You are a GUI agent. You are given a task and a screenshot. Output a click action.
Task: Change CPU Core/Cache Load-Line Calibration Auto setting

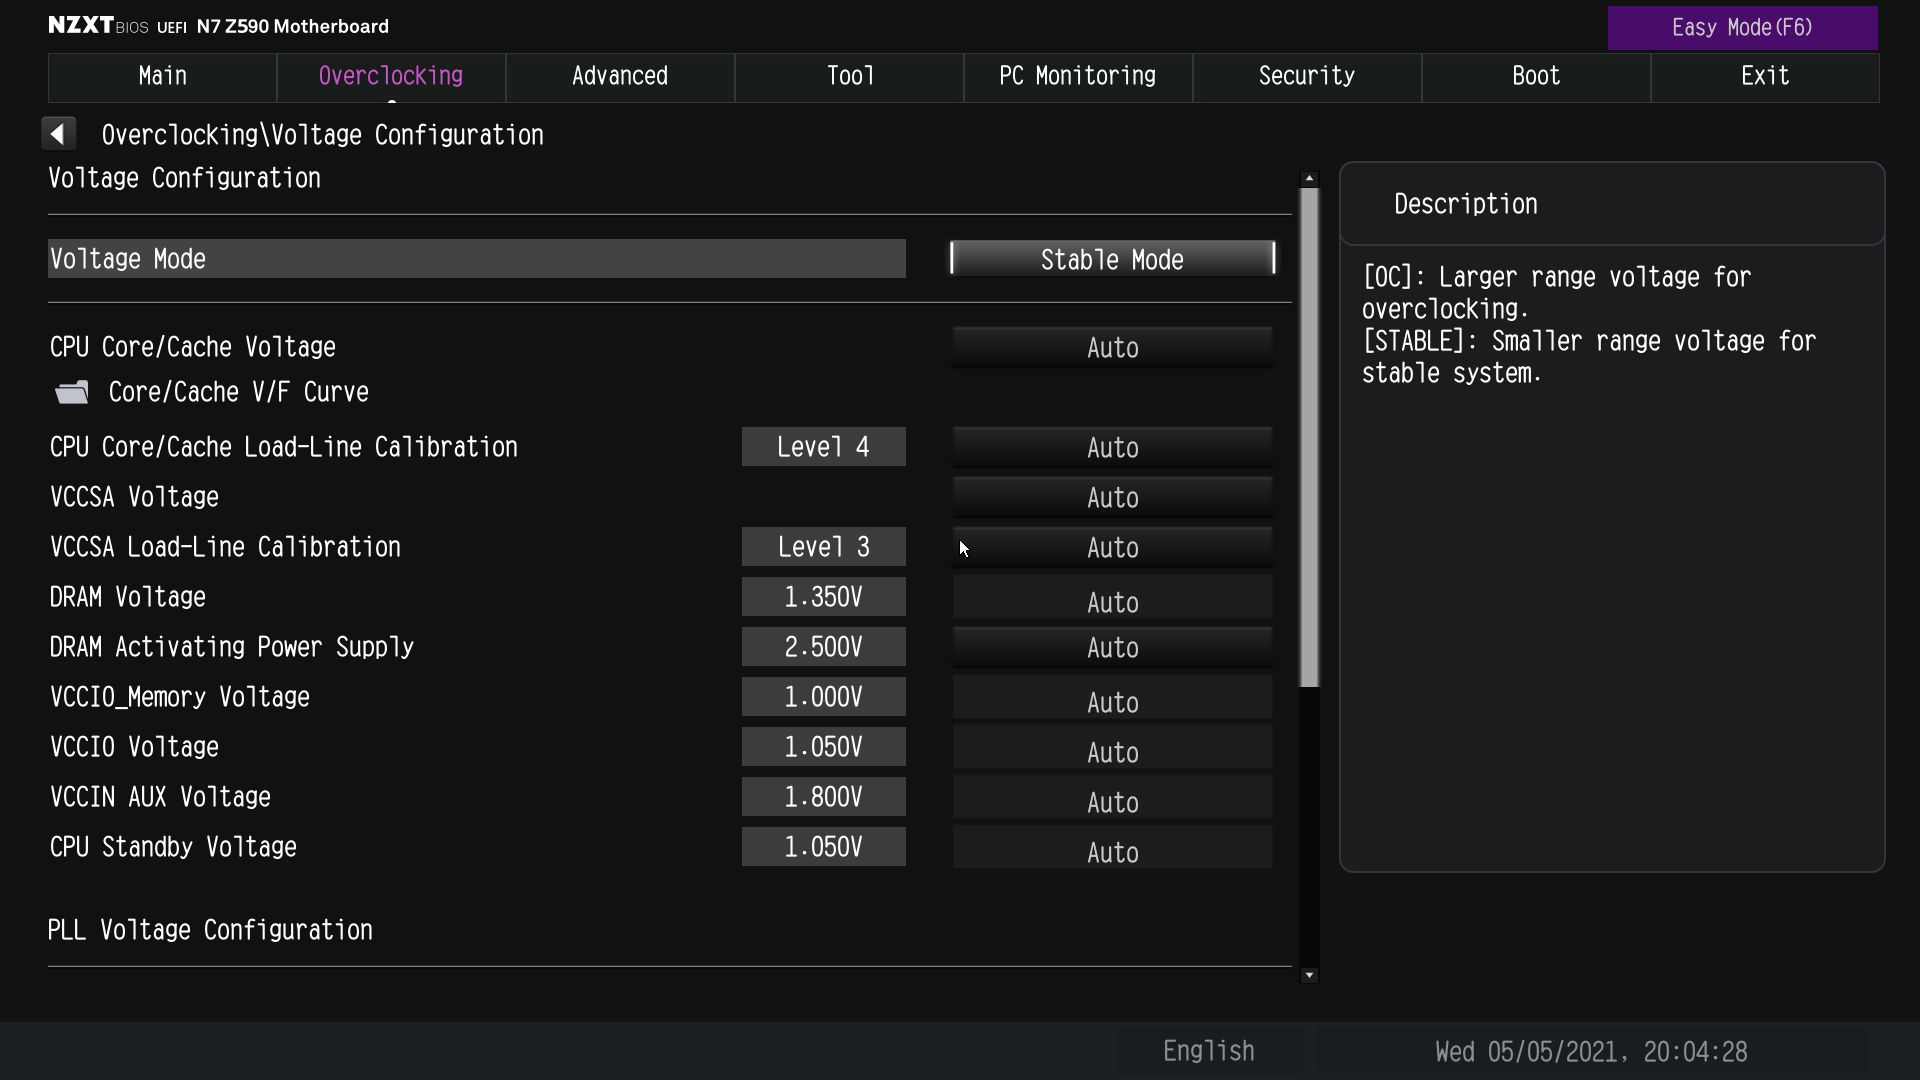(x=1112, y=448)
